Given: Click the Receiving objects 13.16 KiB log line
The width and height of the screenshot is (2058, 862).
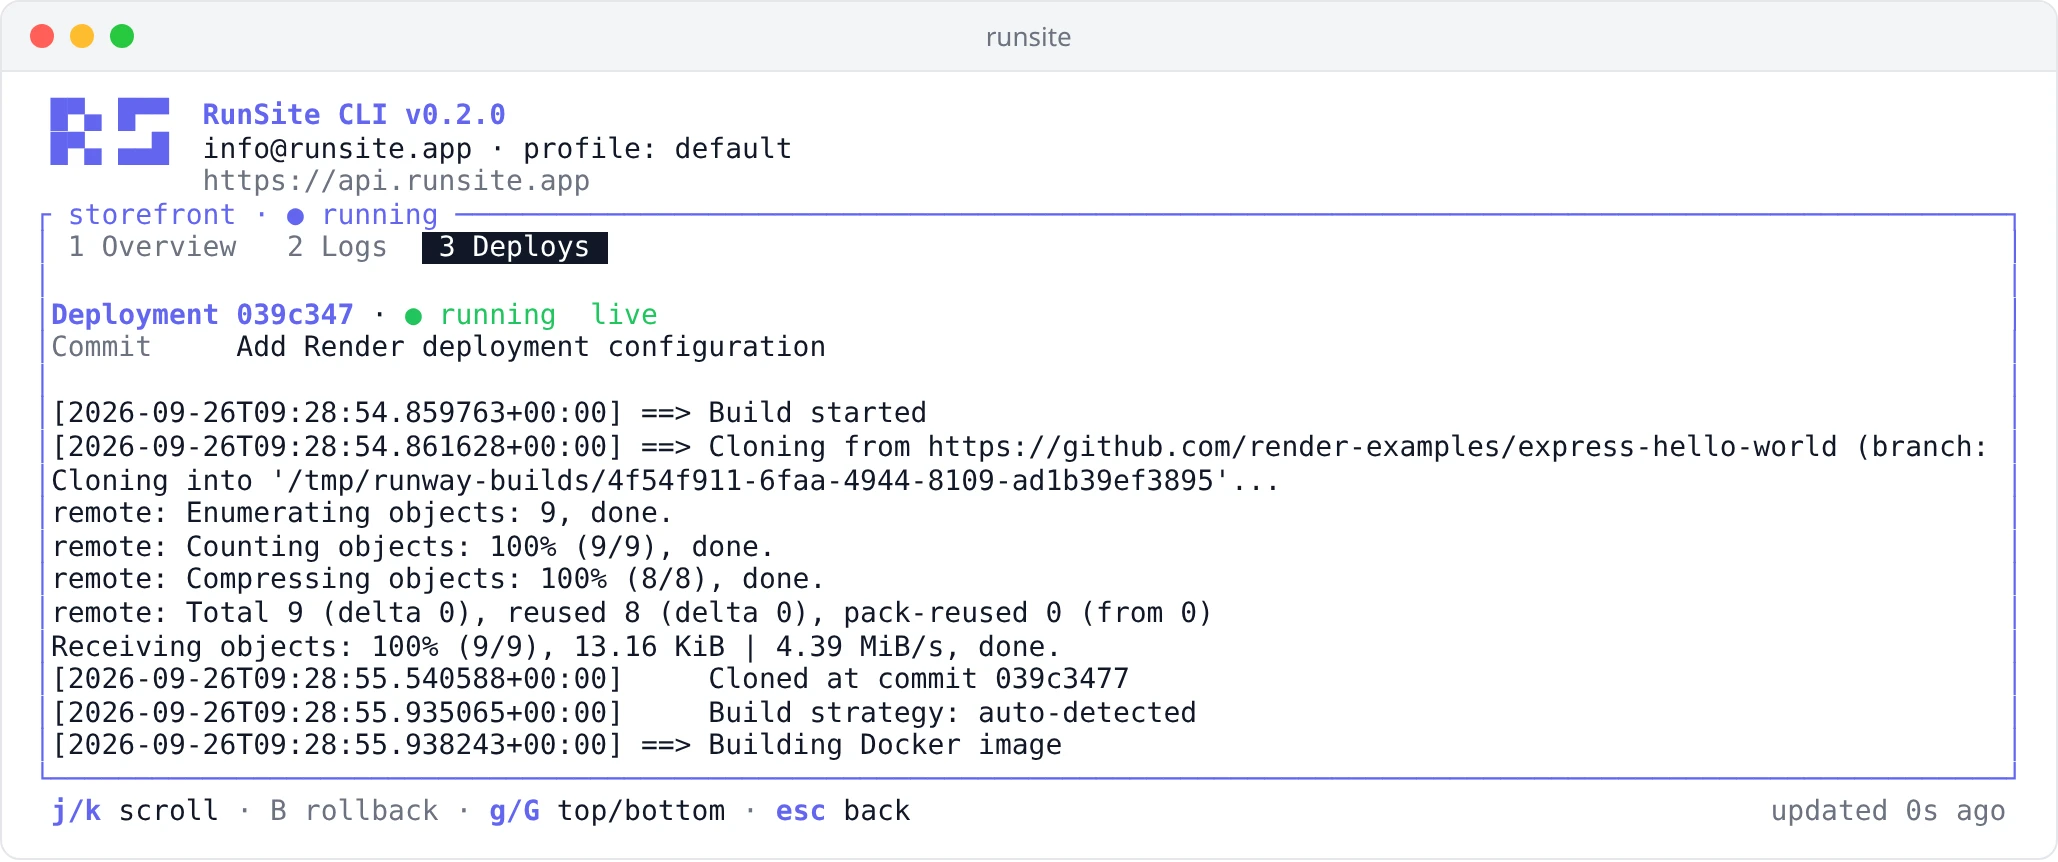Looking at the screenshot, I should tap(556, 647).
